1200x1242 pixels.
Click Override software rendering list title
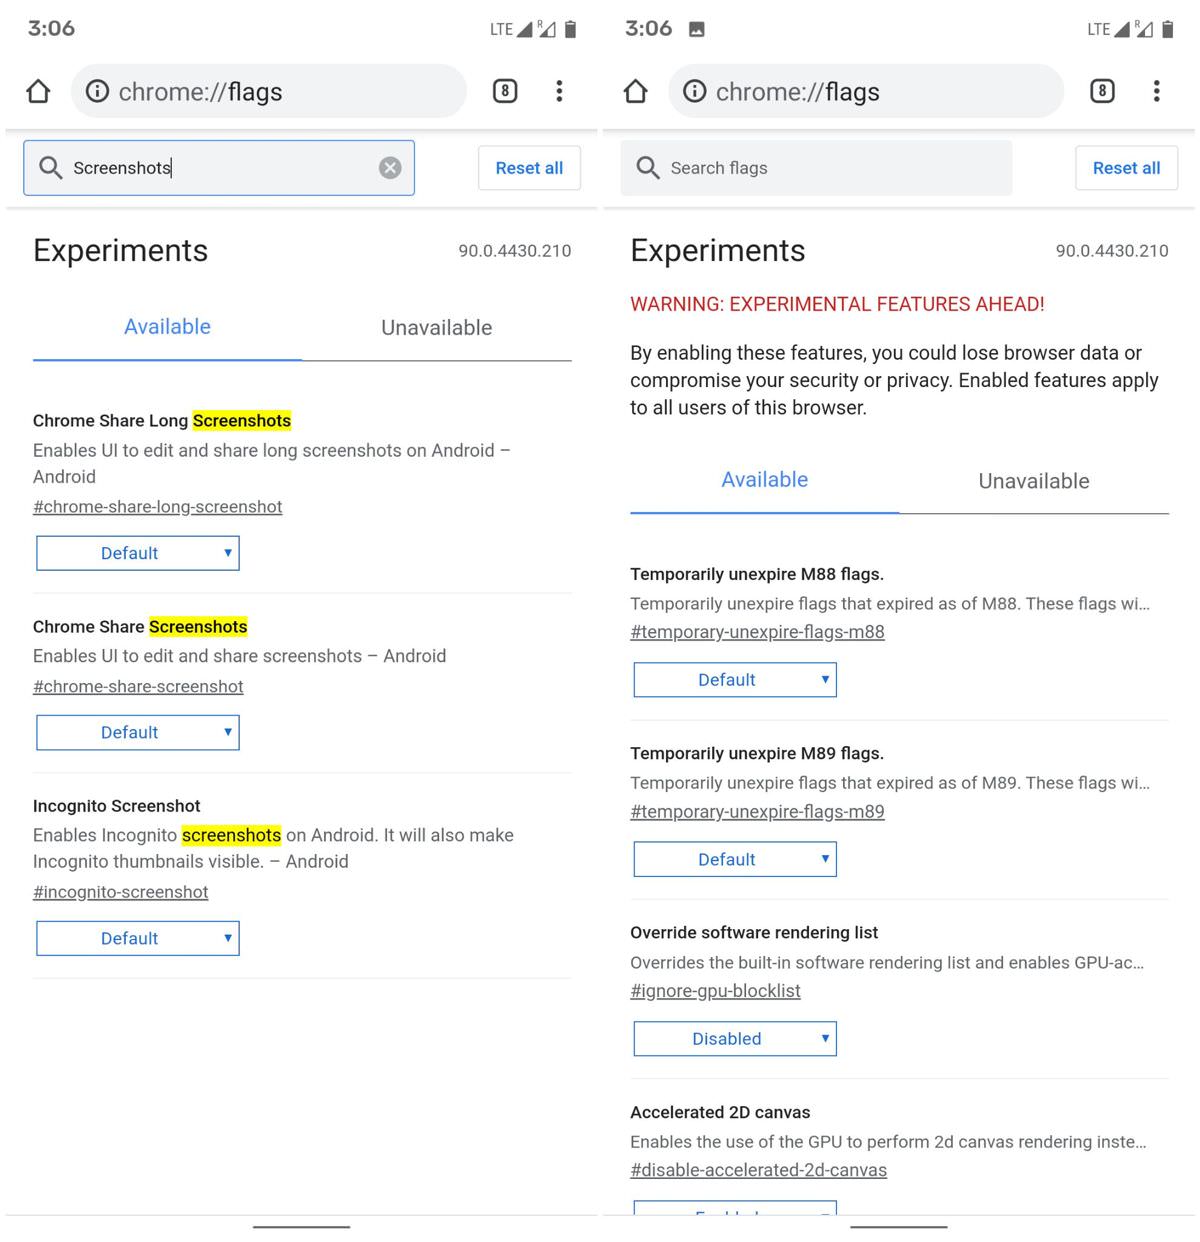click(754, 933)
